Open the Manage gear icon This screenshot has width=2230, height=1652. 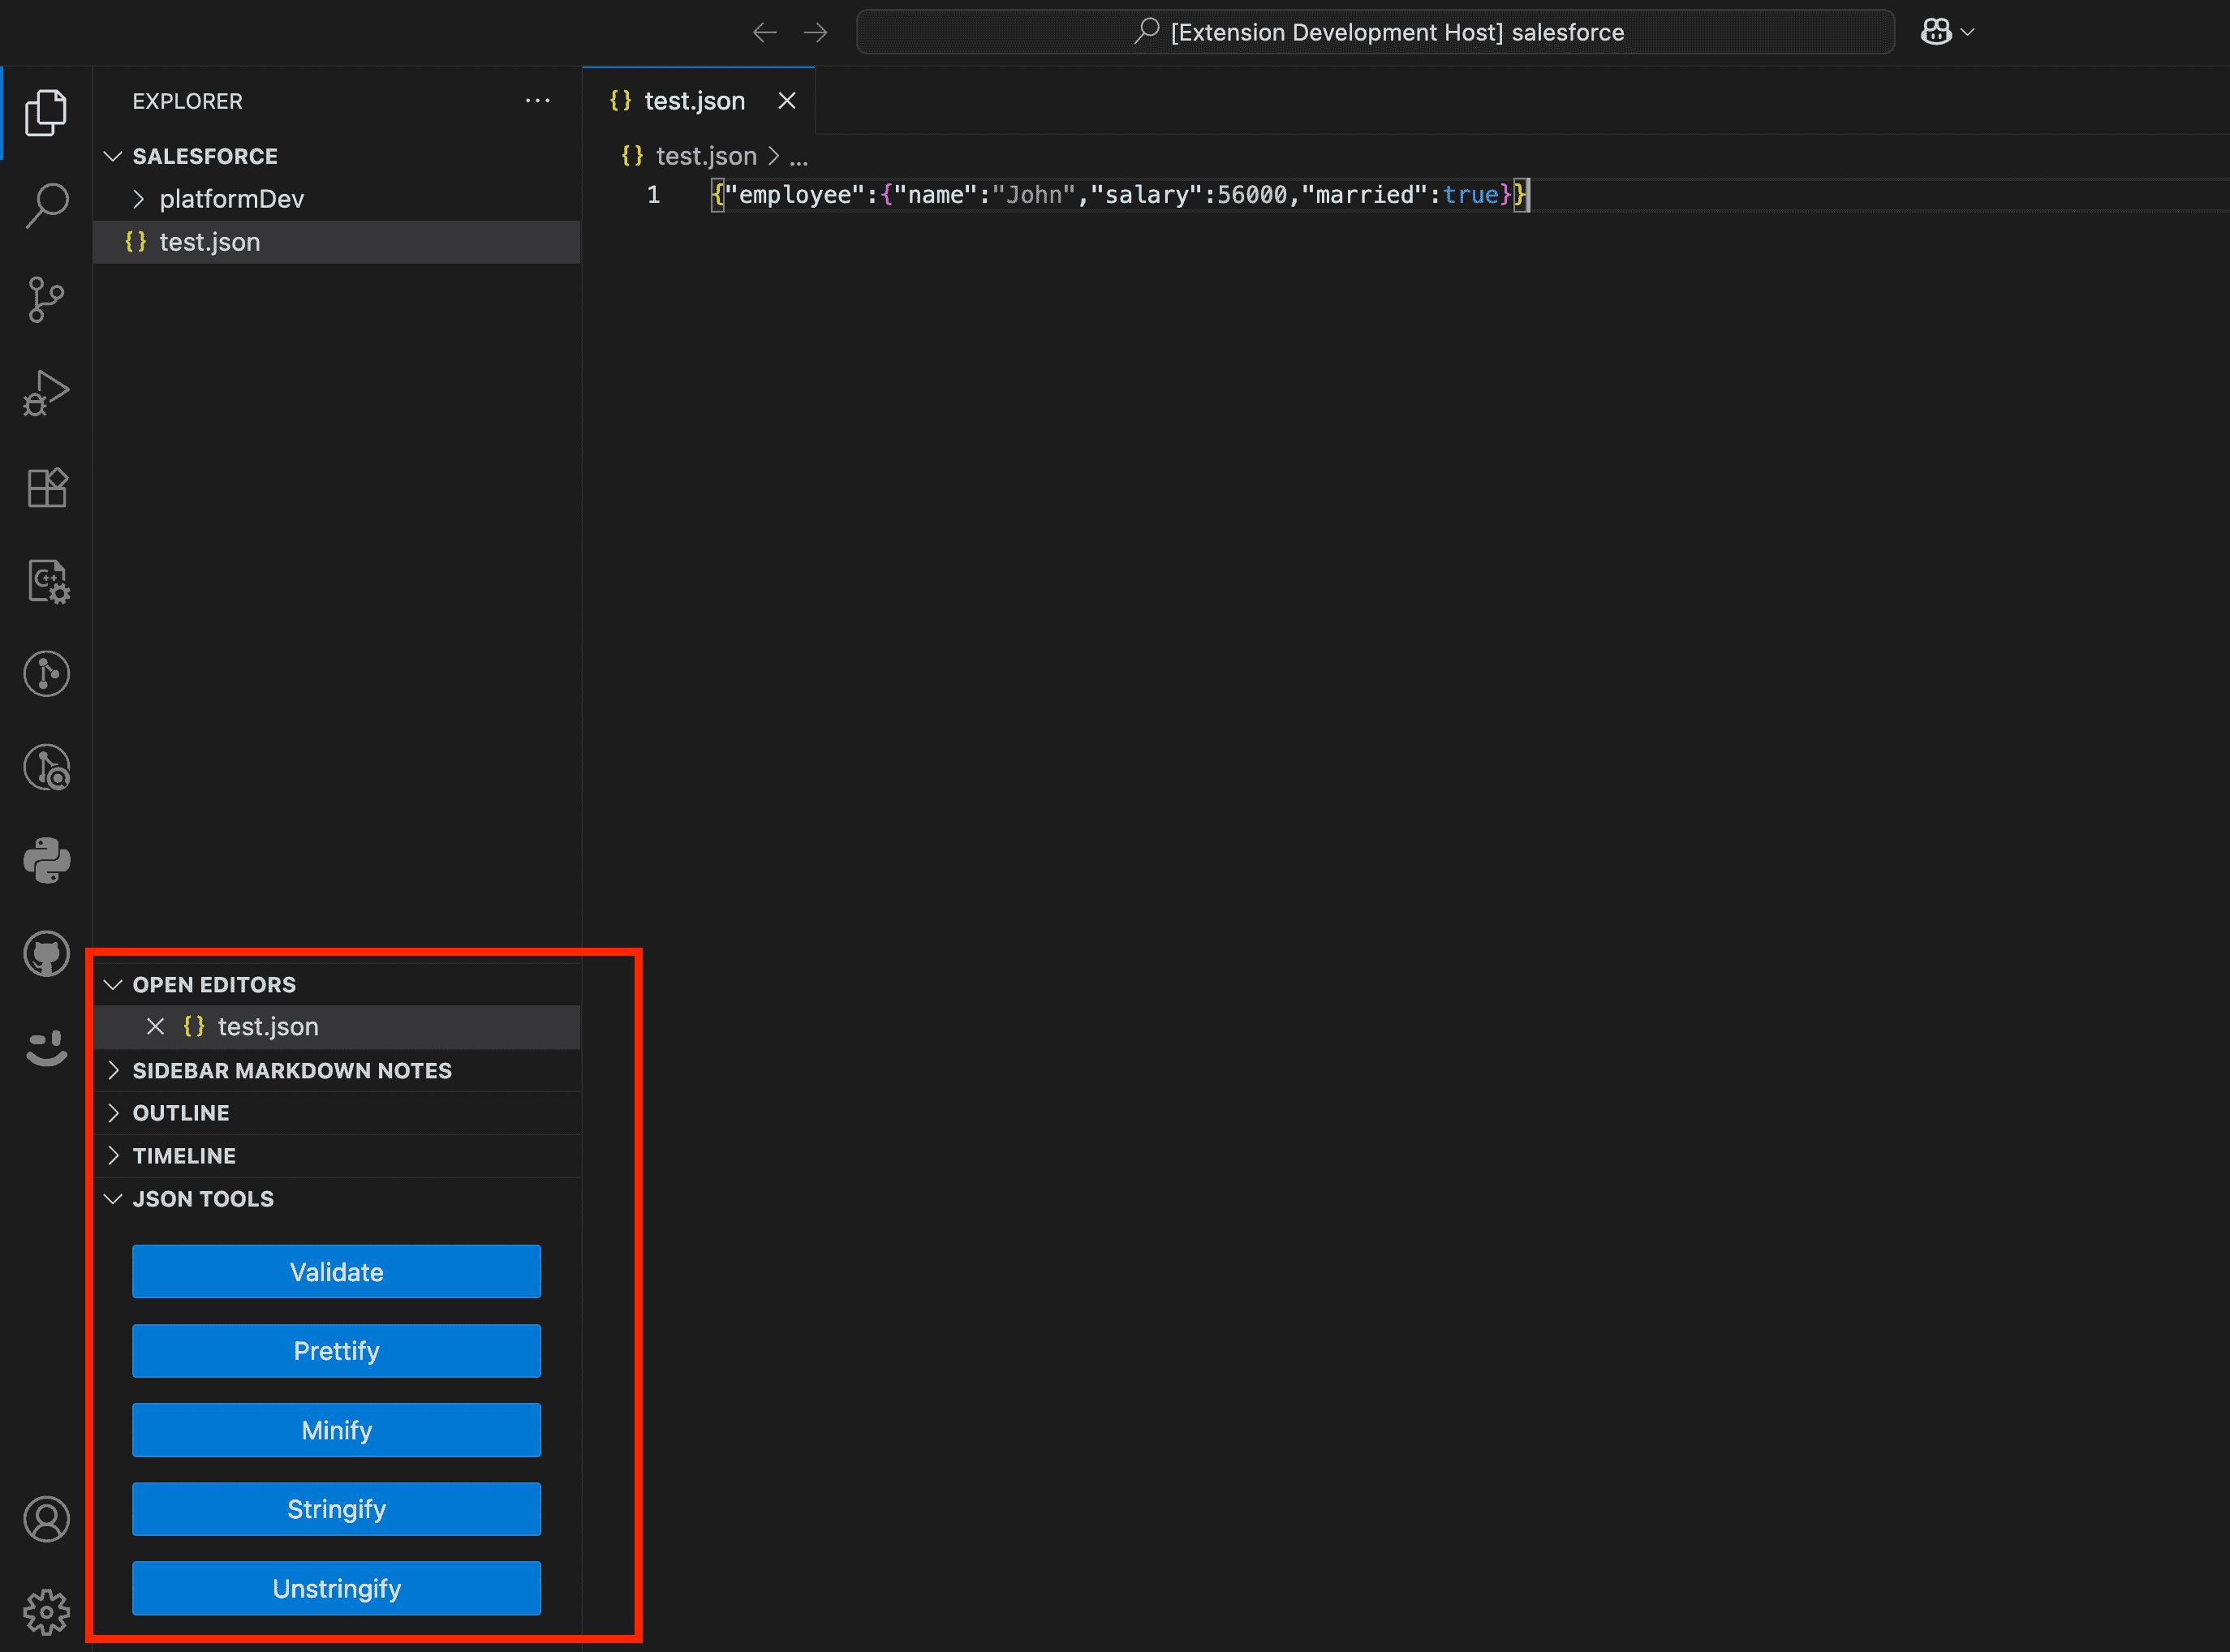click(x=46, y=1611)
